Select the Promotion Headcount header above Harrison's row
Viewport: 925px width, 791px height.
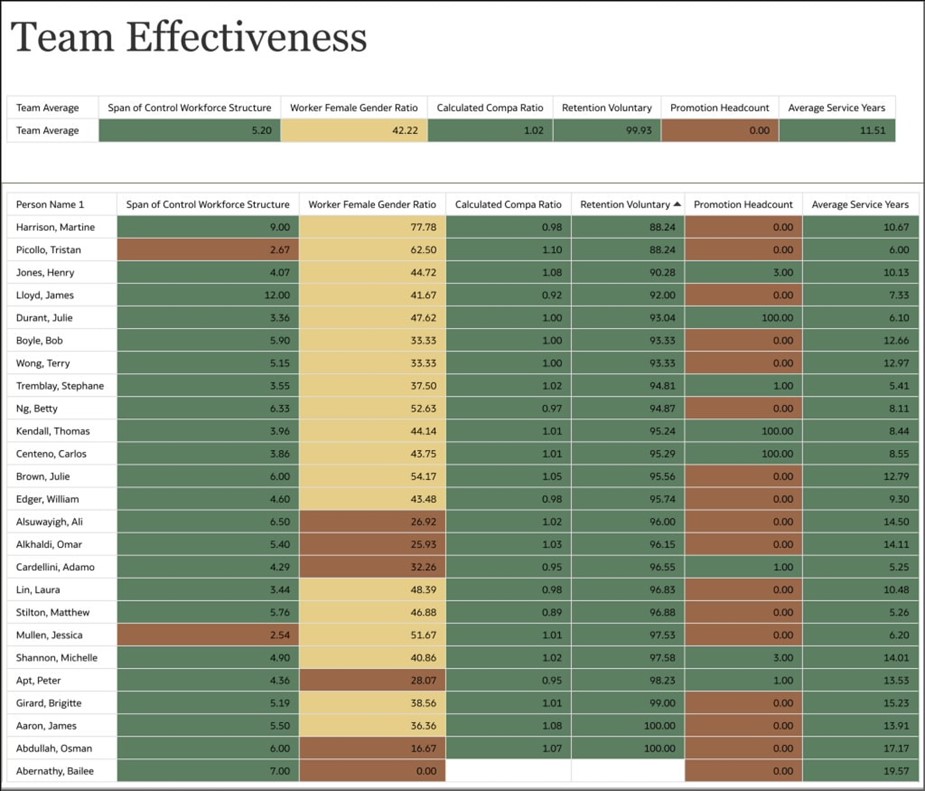pyautogui.click(x=743, y=204)
